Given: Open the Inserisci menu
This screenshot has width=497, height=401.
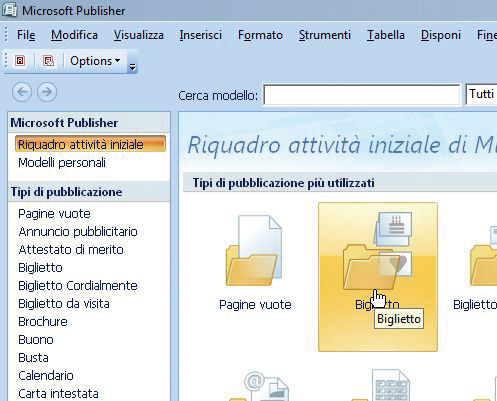Looking at the screenshot, I should pos(200,35).
